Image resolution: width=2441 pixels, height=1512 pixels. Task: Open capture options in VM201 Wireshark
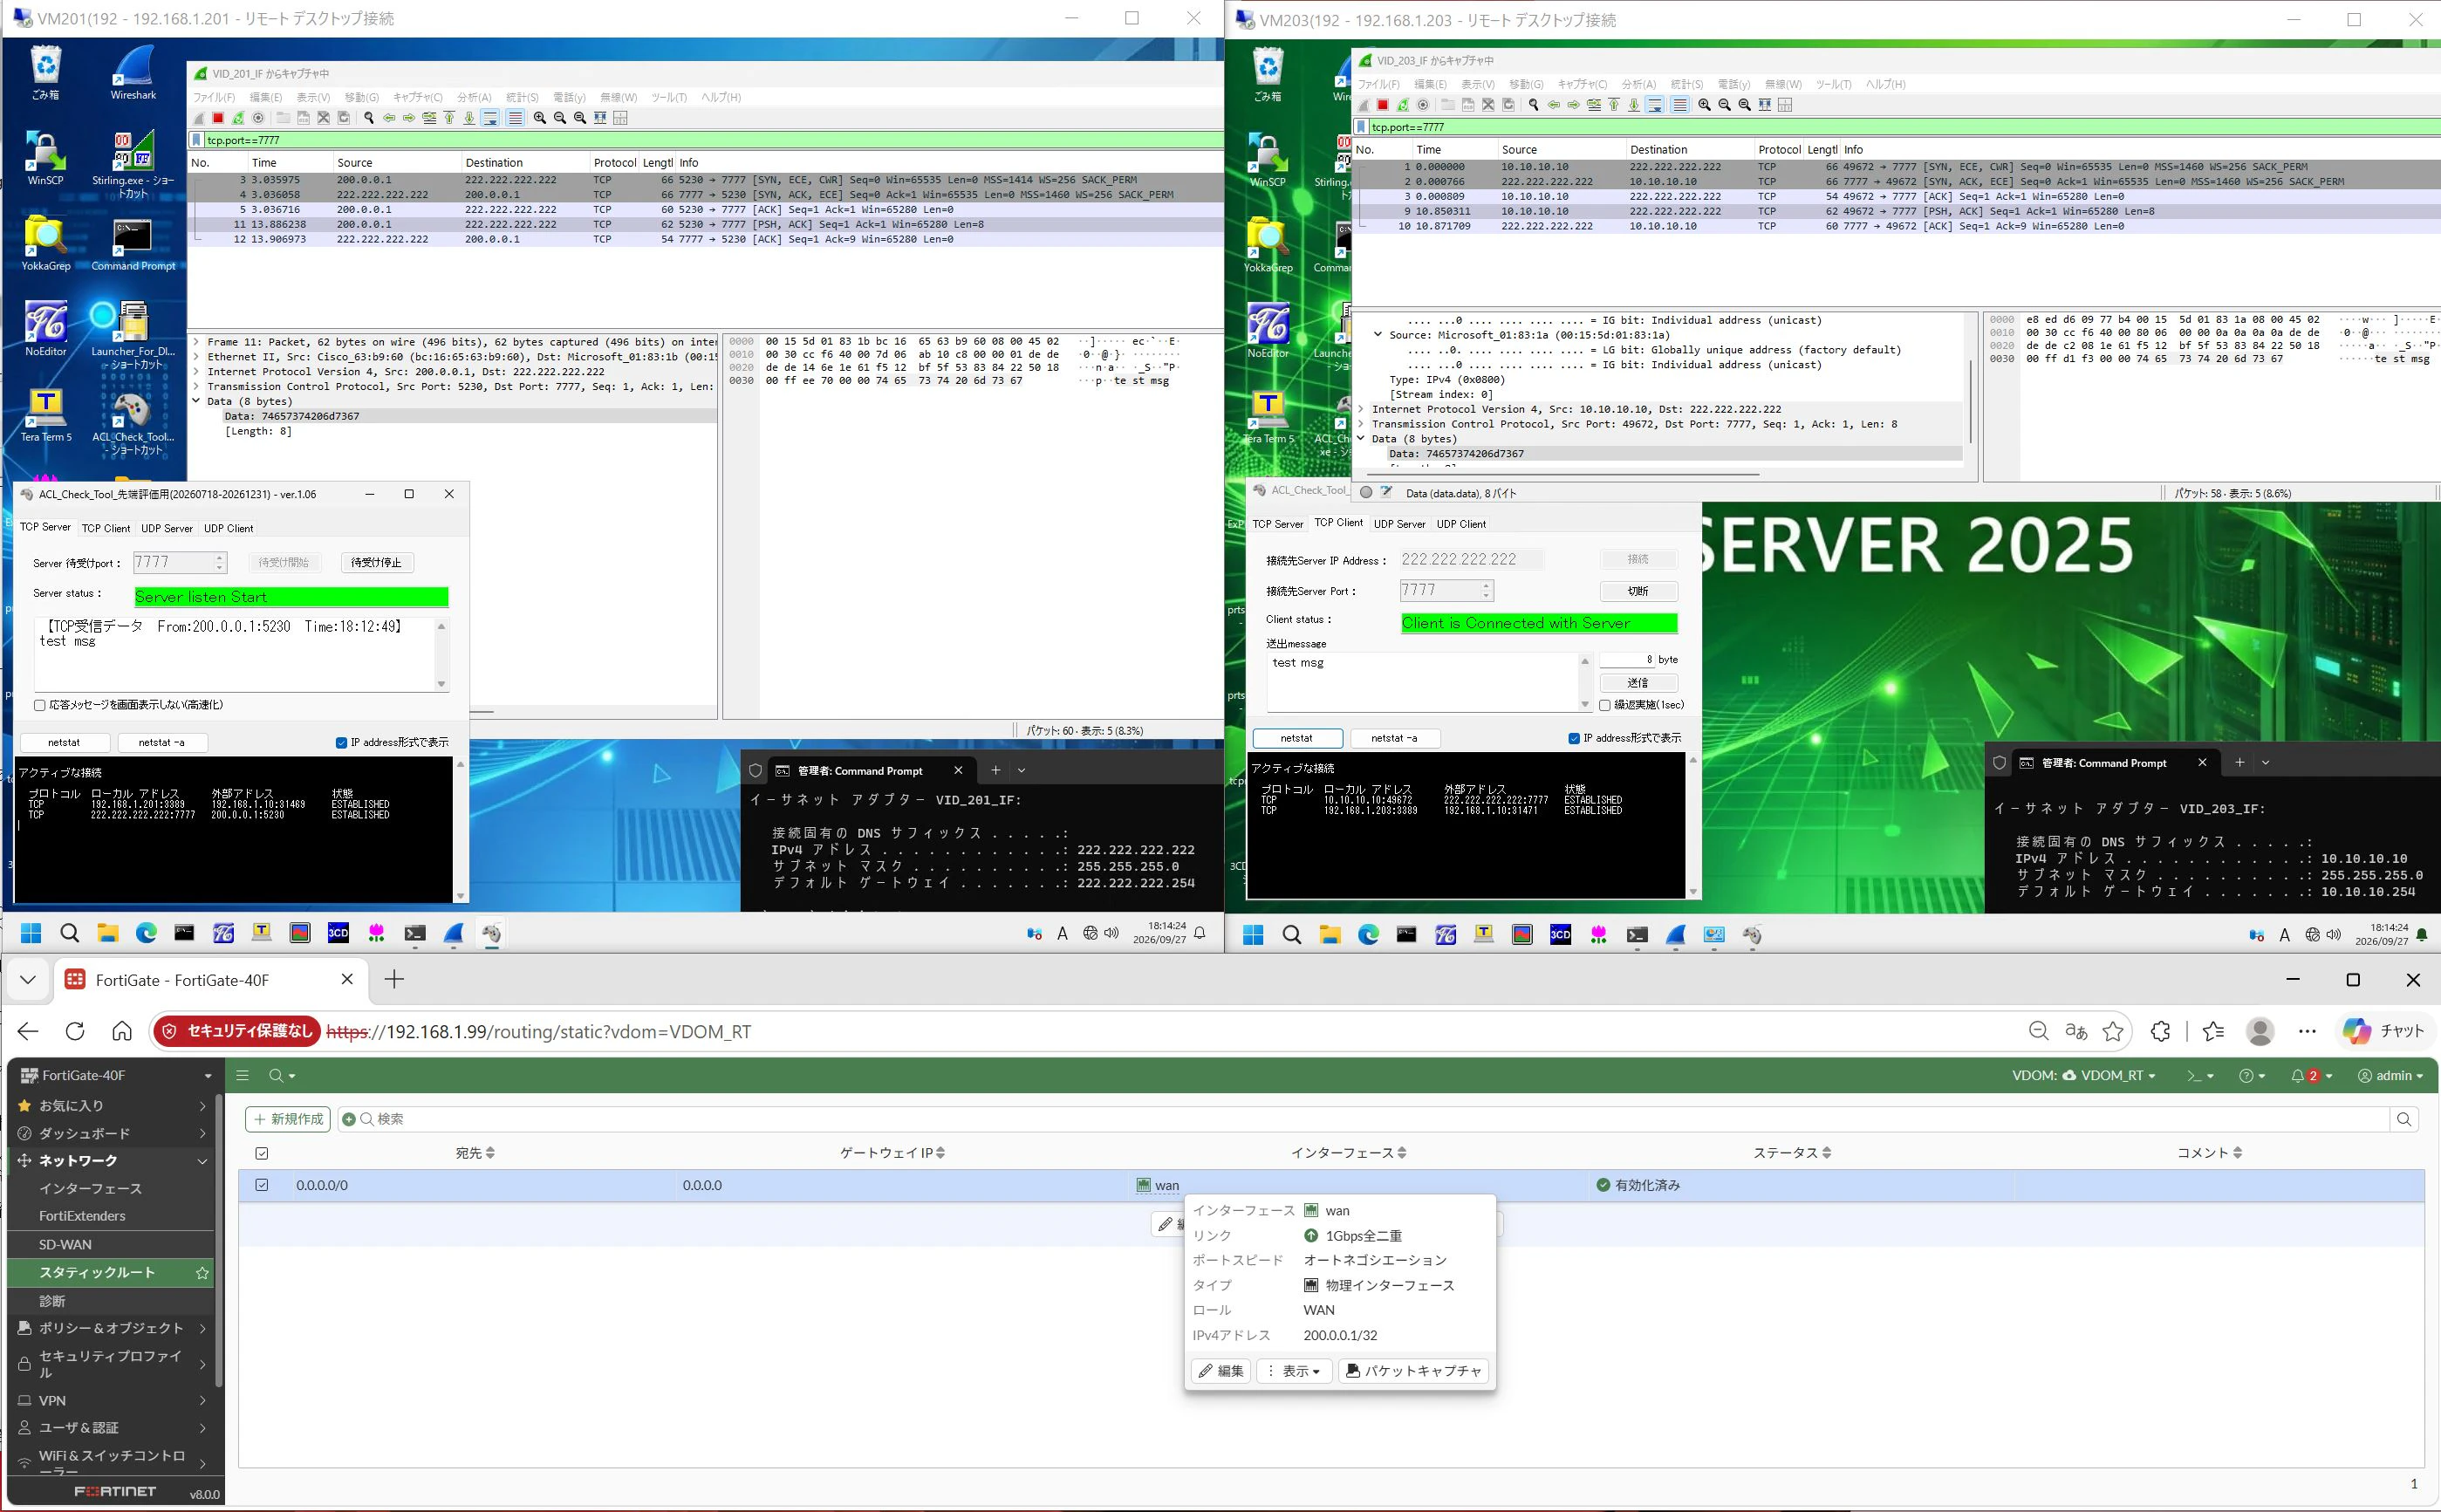(x=258, y=118)
